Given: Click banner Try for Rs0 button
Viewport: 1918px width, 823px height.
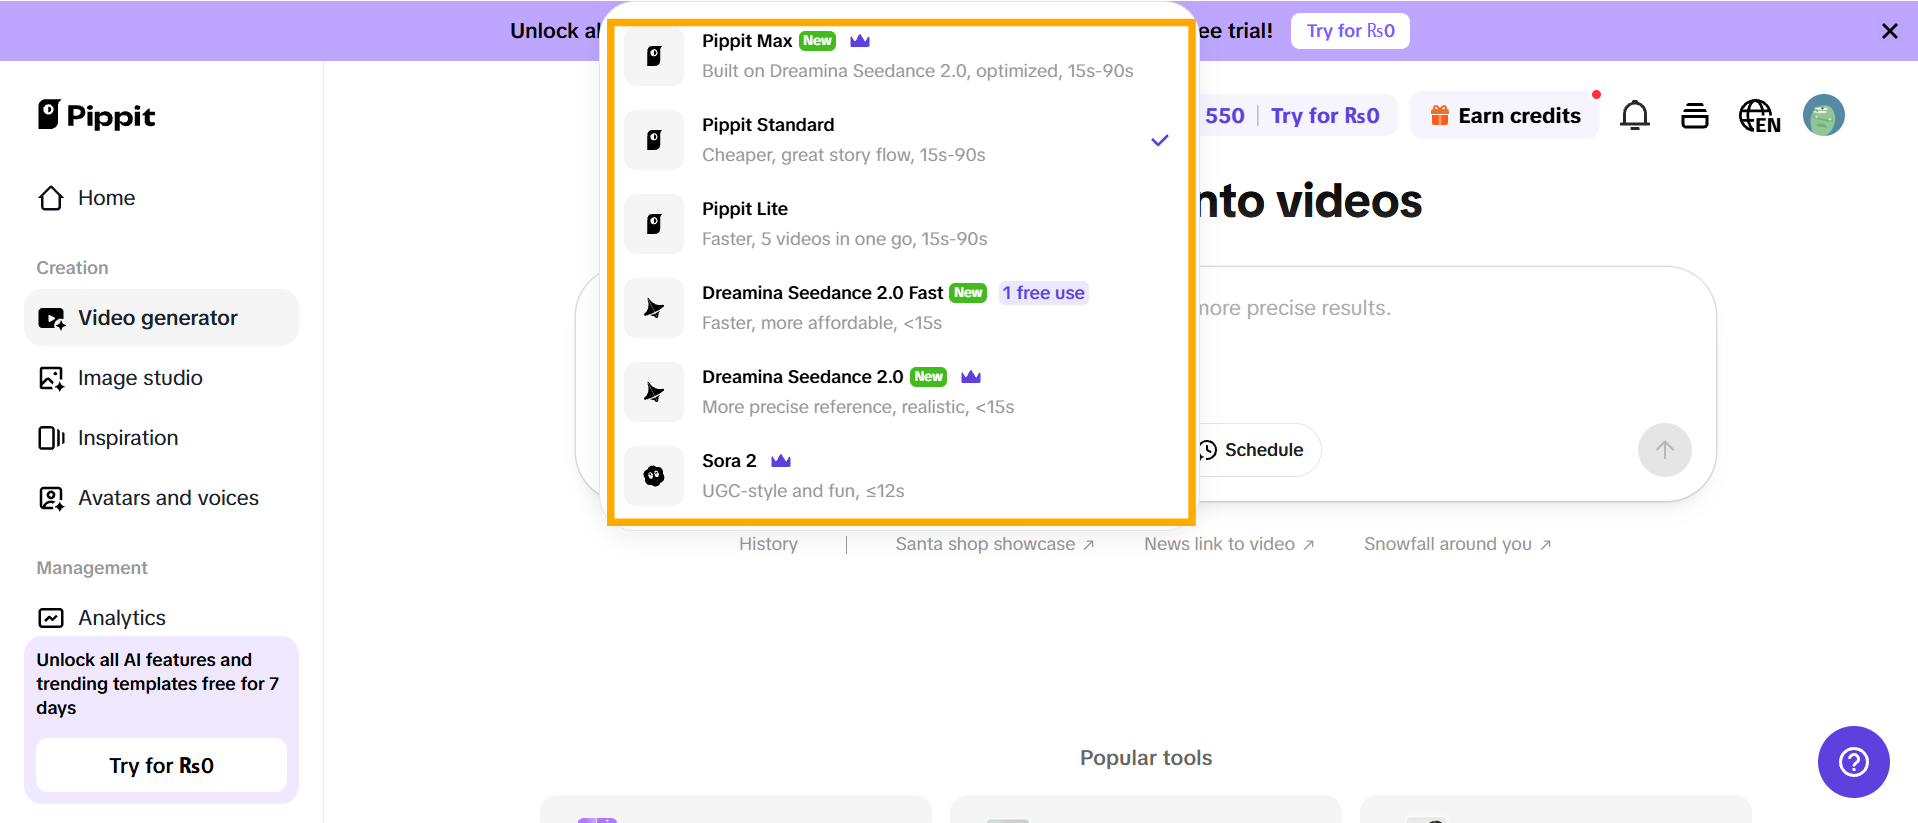Looking at the screenshot, I should click(1350, 31).
